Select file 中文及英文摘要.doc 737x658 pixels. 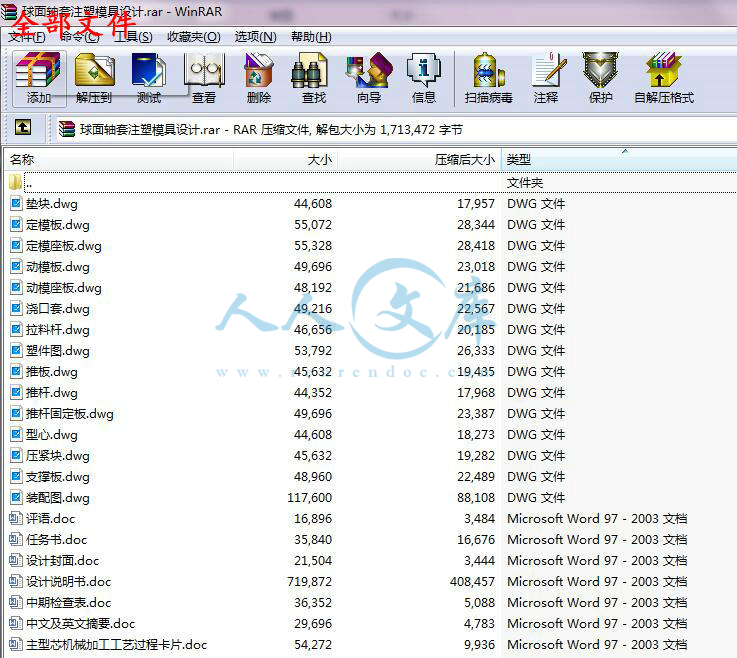pyautogui.click(x=80, y=623)
